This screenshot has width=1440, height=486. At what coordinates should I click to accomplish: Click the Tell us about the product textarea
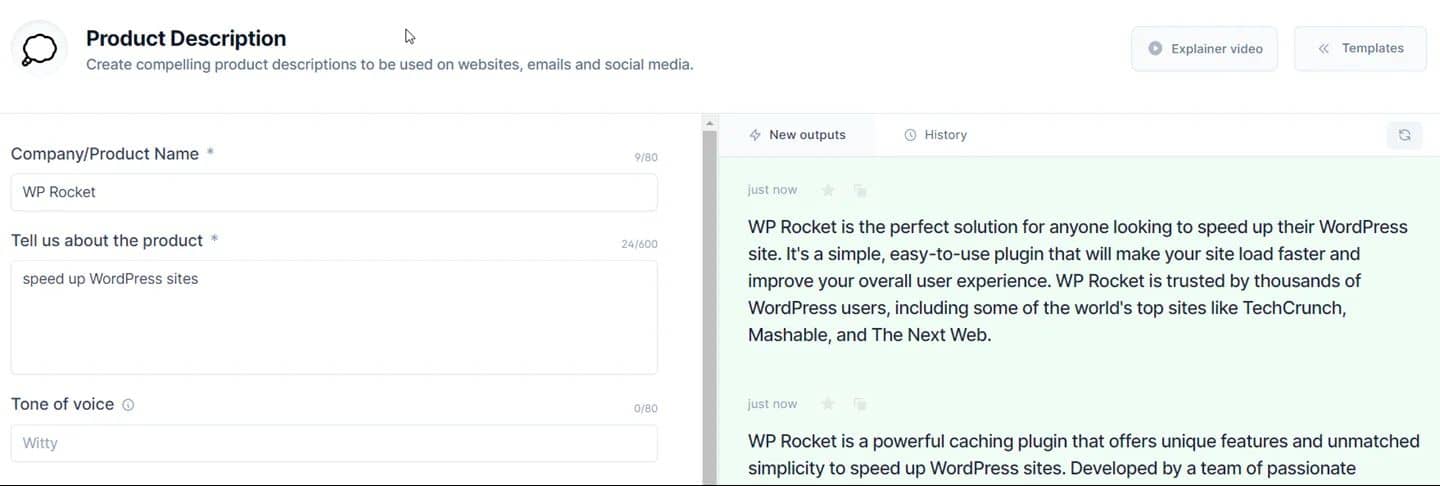[334, 317]
